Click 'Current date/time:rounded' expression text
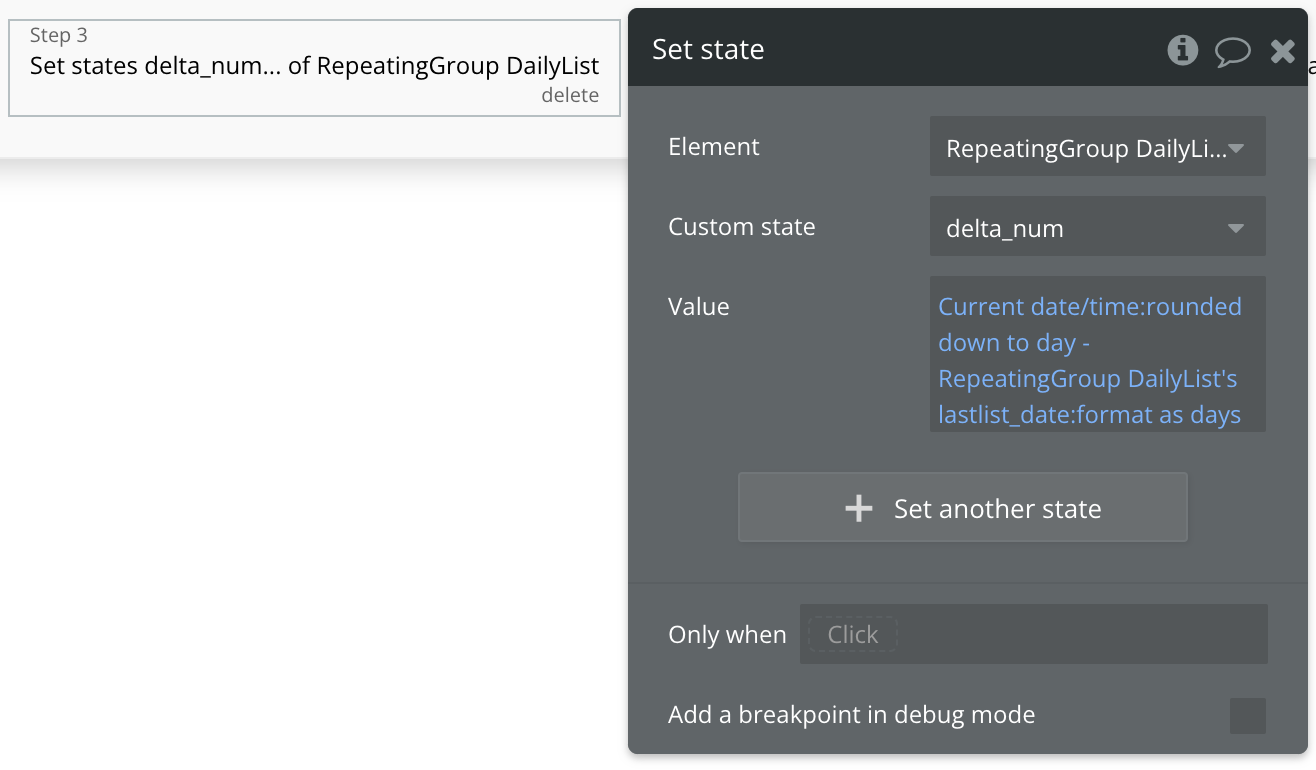This screenshot has width=1316, height=770. pos(1089,307)
